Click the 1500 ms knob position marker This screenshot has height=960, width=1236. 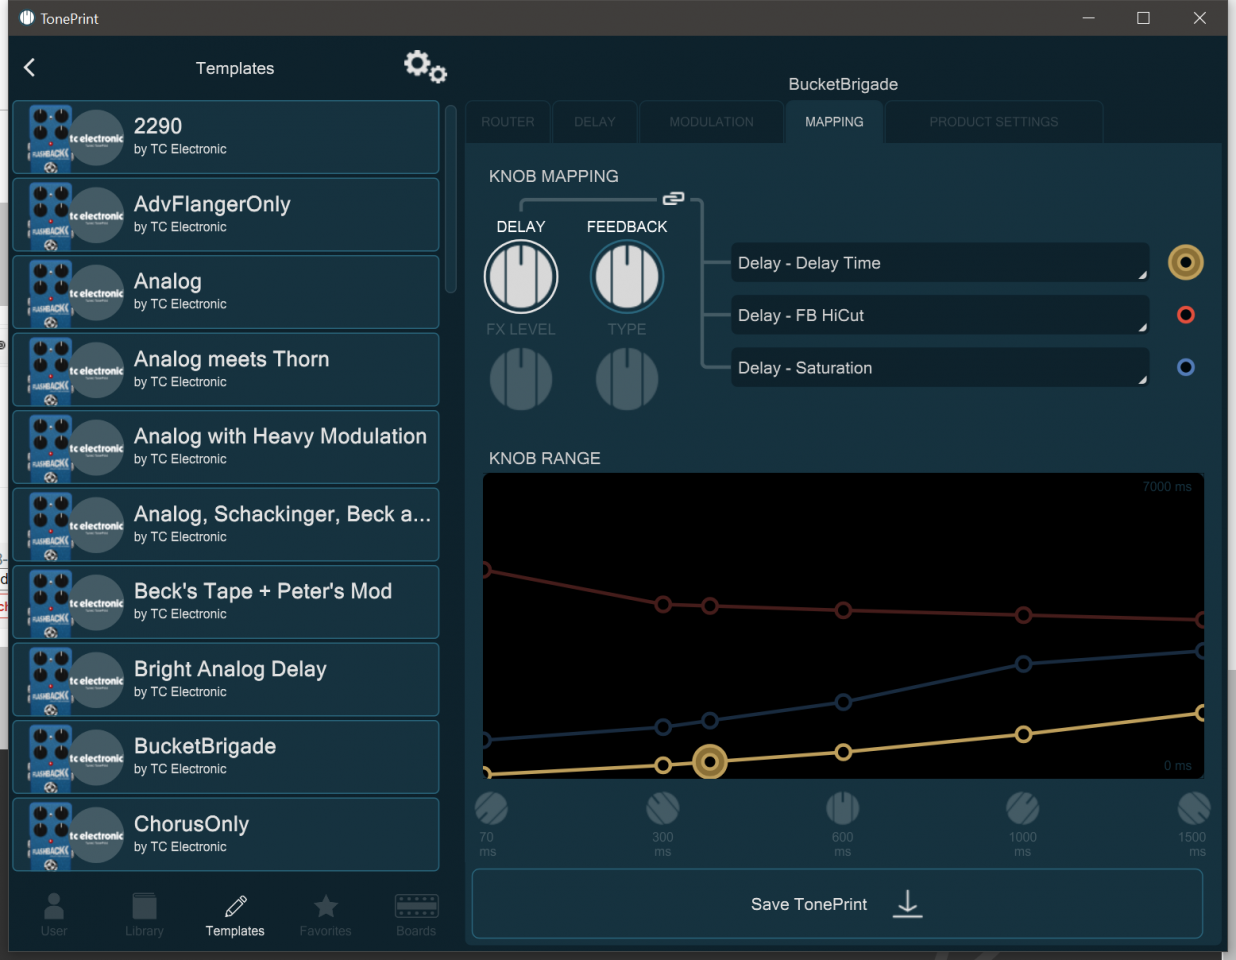click(1194, 808)
